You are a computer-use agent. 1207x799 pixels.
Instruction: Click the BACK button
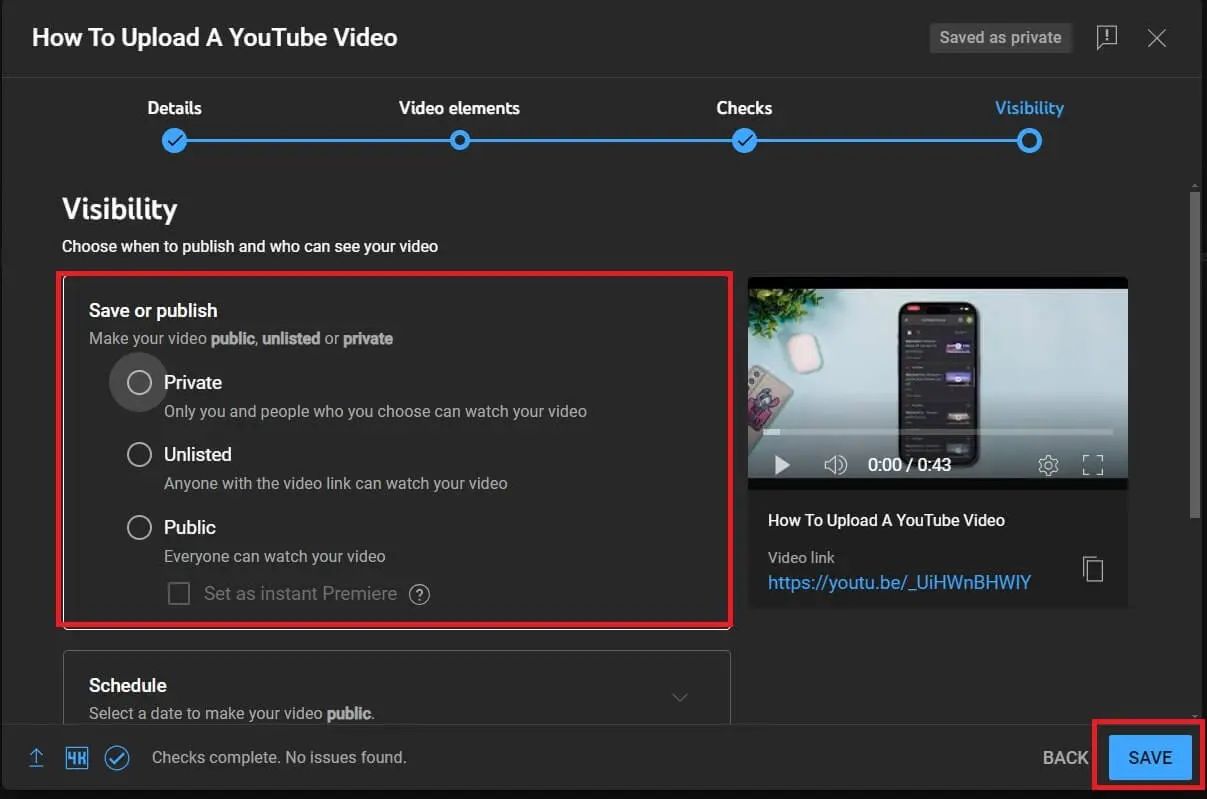[1065, 758]
